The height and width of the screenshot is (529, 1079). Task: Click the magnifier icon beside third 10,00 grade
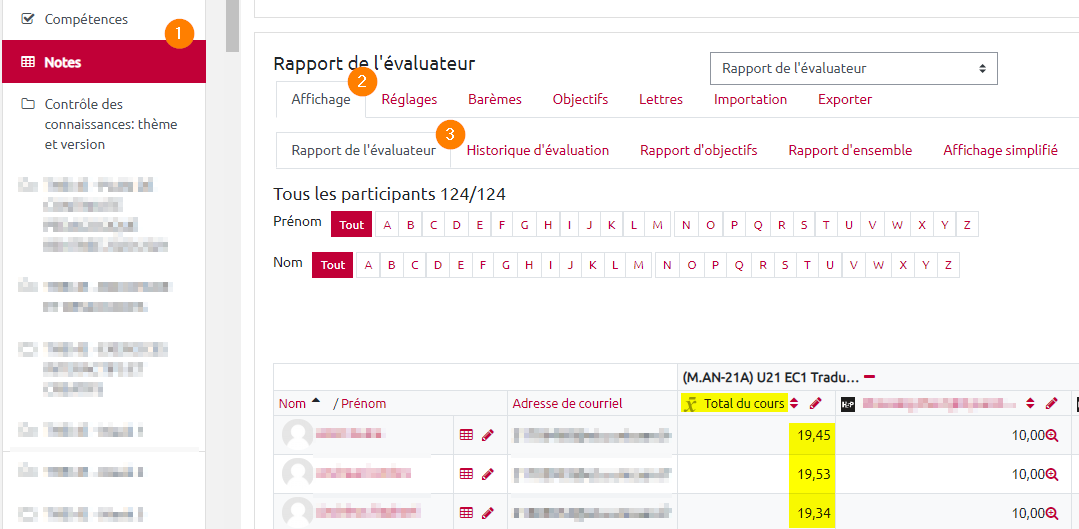1052,513
